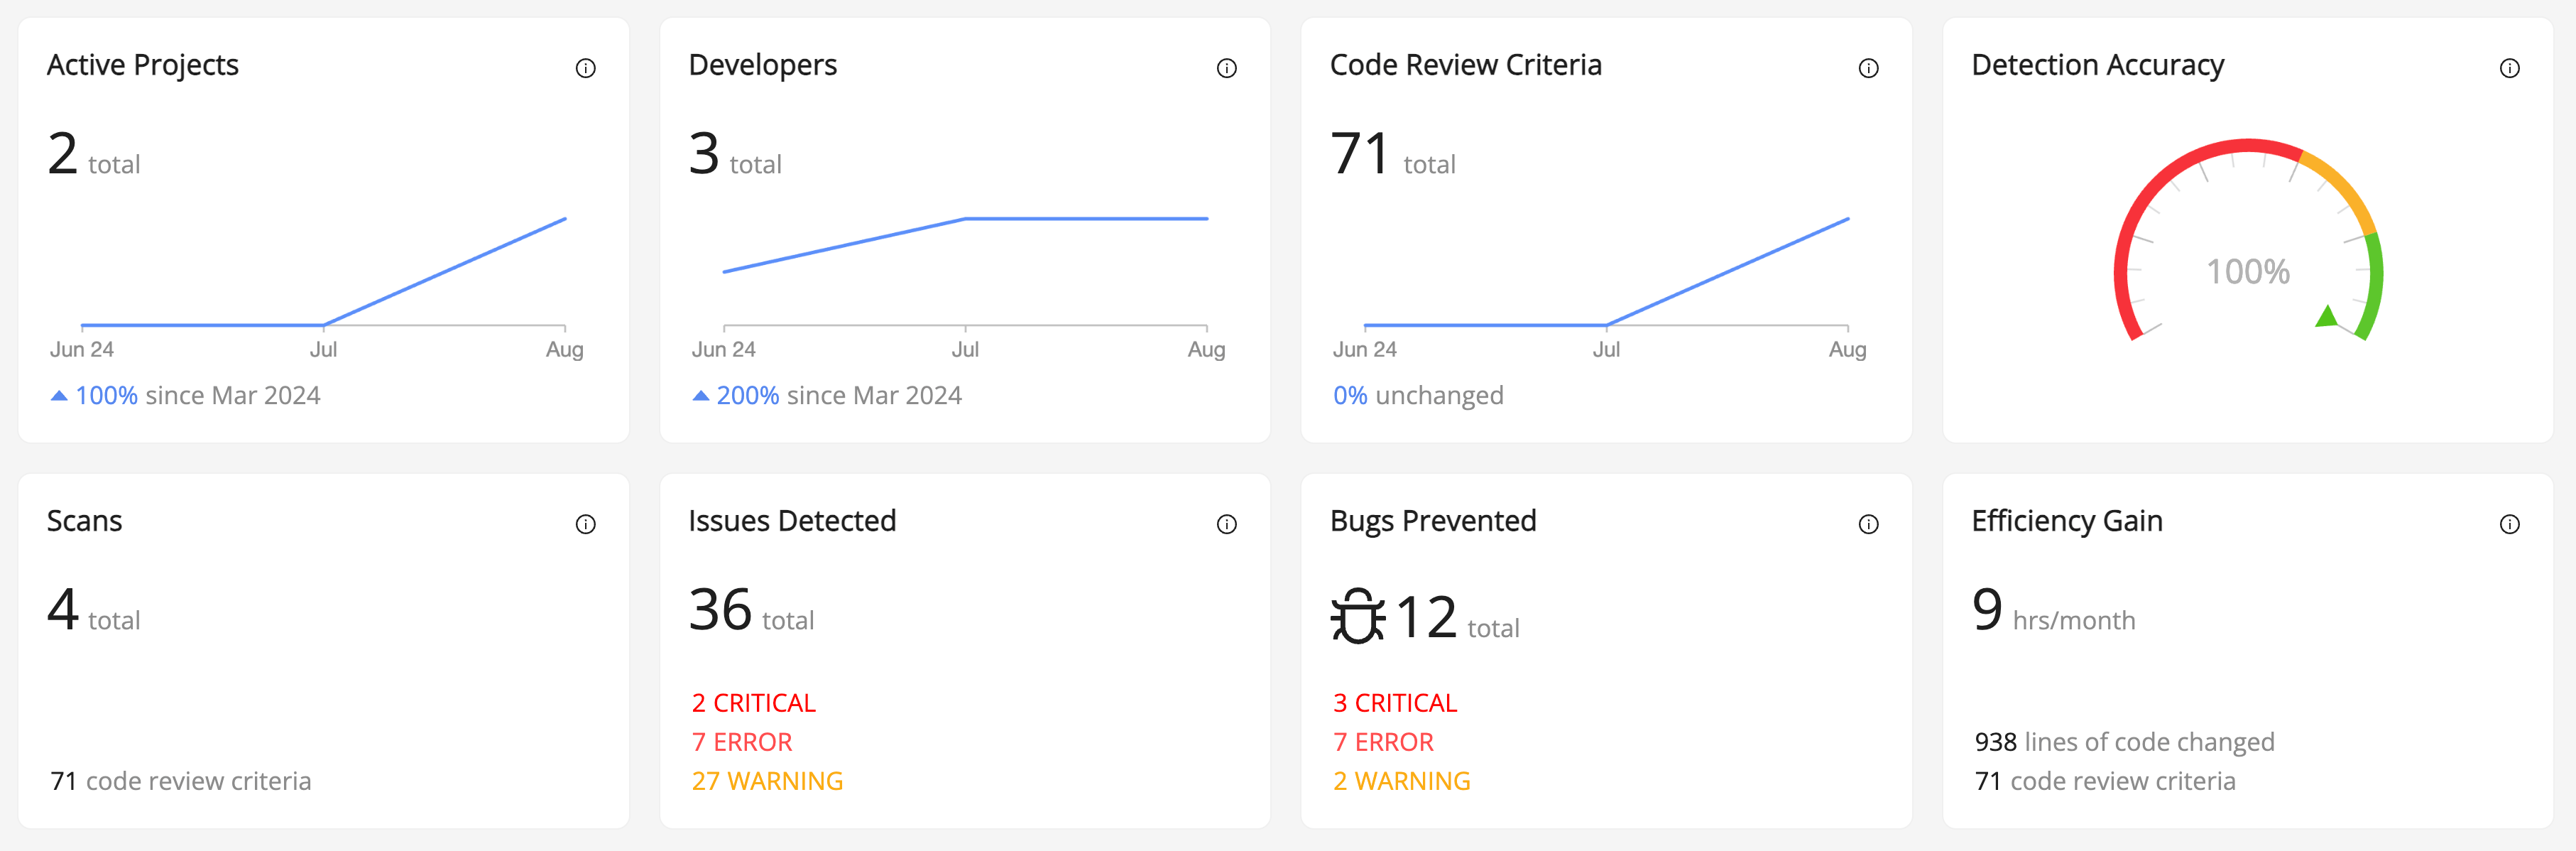This screenshot has height=851, width=2576.
Task: Click the 100% since Mar 2024 trend indicator
Action: [x=185, y=395]
